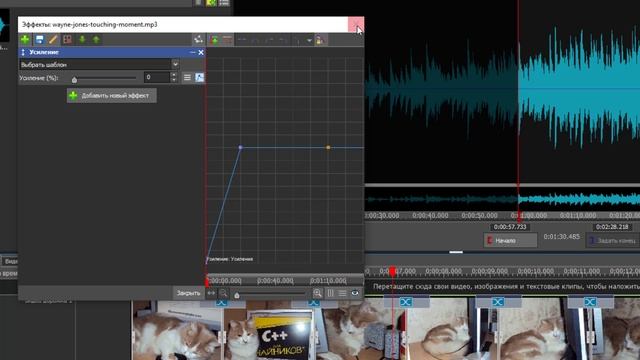Select the purple envelope keyframe point
Image resolution: width=640 pixels, height=360 pixels.
click(240, 147)
